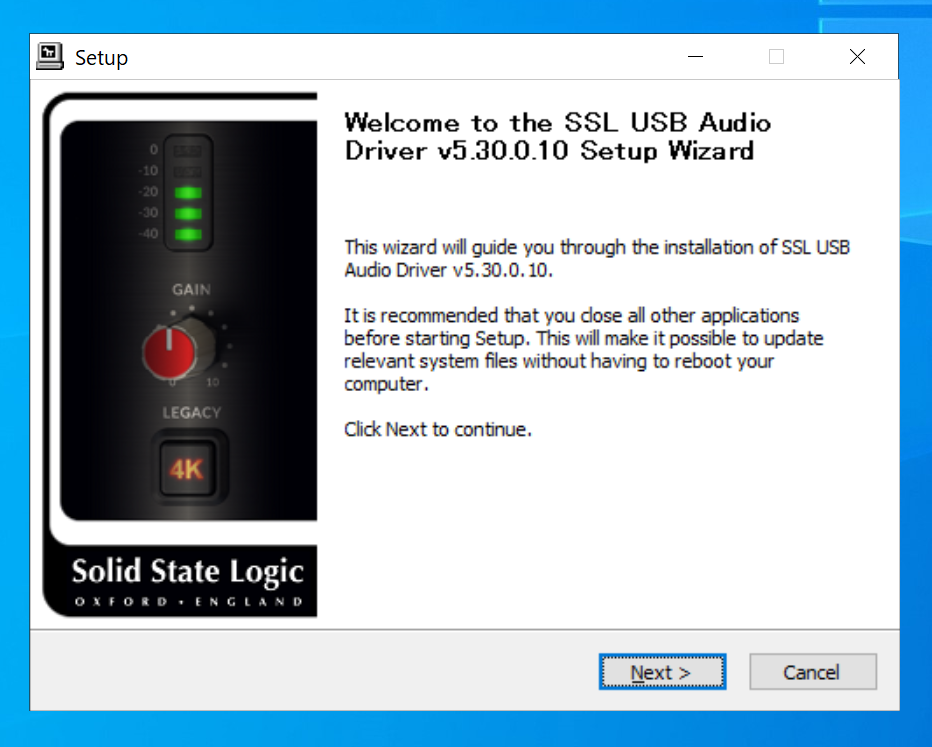This screenshot has height=747, width=932.
Task: Click the "Click Next to continue." text
Action: pos(438,429)
